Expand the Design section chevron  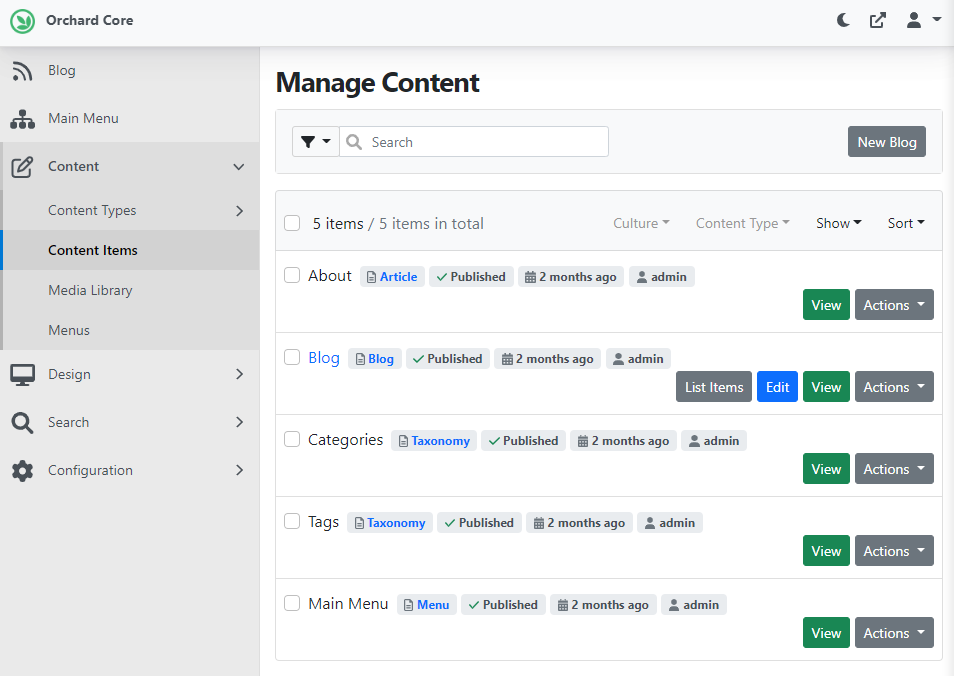tap(239, 374)
